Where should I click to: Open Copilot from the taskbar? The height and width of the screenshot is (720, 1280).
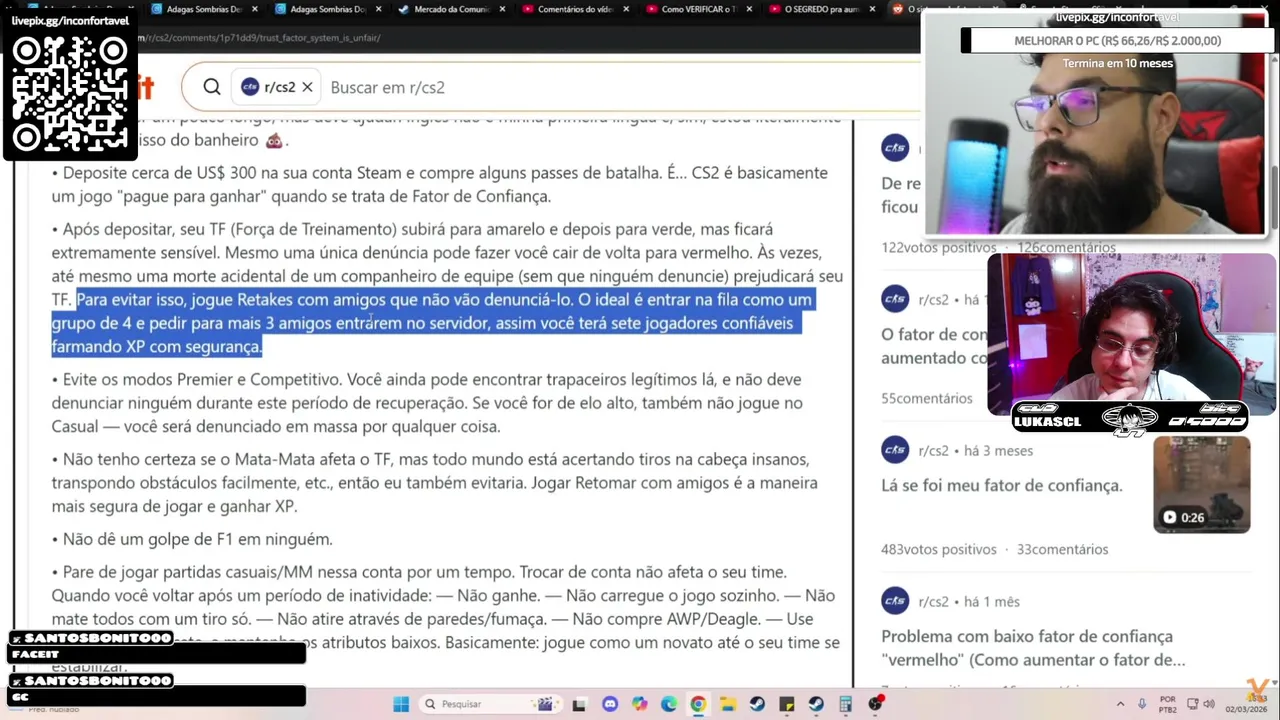pyautogui.click(x=639, y=704)
